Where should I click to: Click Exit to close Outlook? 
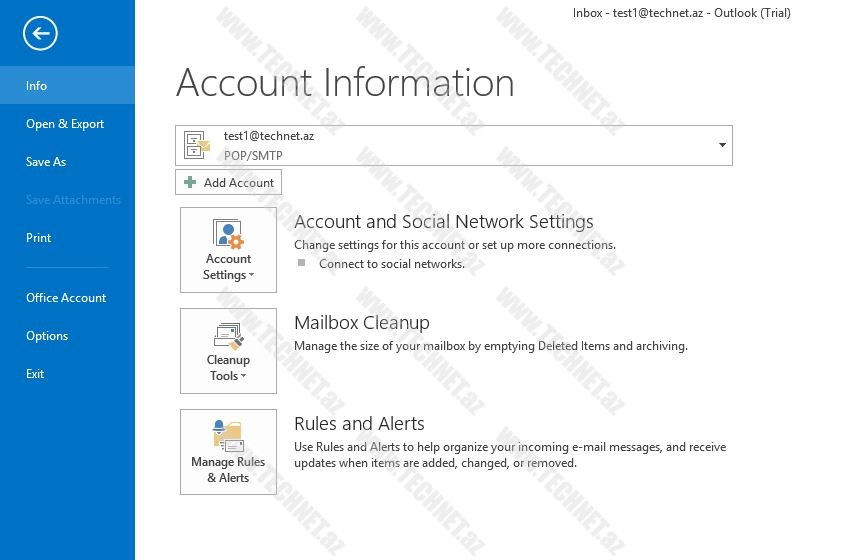(x=35, y=374)
